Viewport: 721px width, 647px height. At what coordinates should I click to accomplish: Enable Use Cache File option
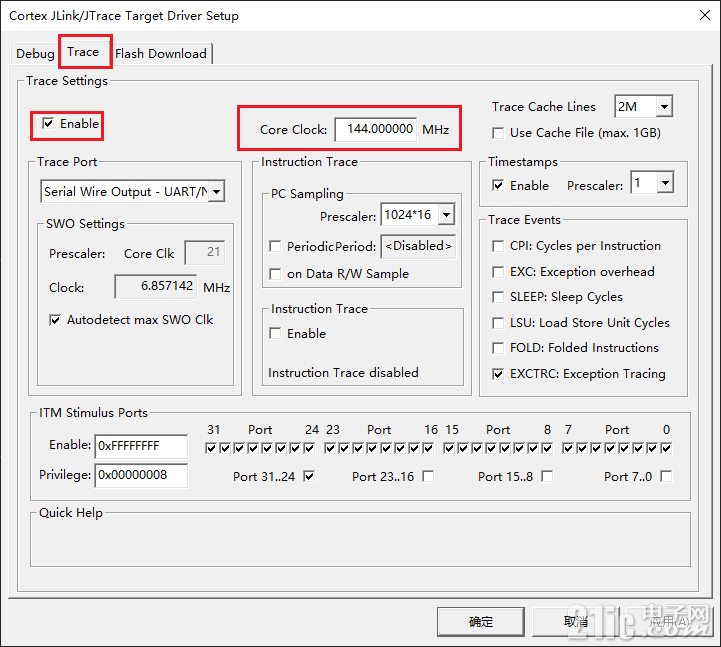(x=498, y=133)
